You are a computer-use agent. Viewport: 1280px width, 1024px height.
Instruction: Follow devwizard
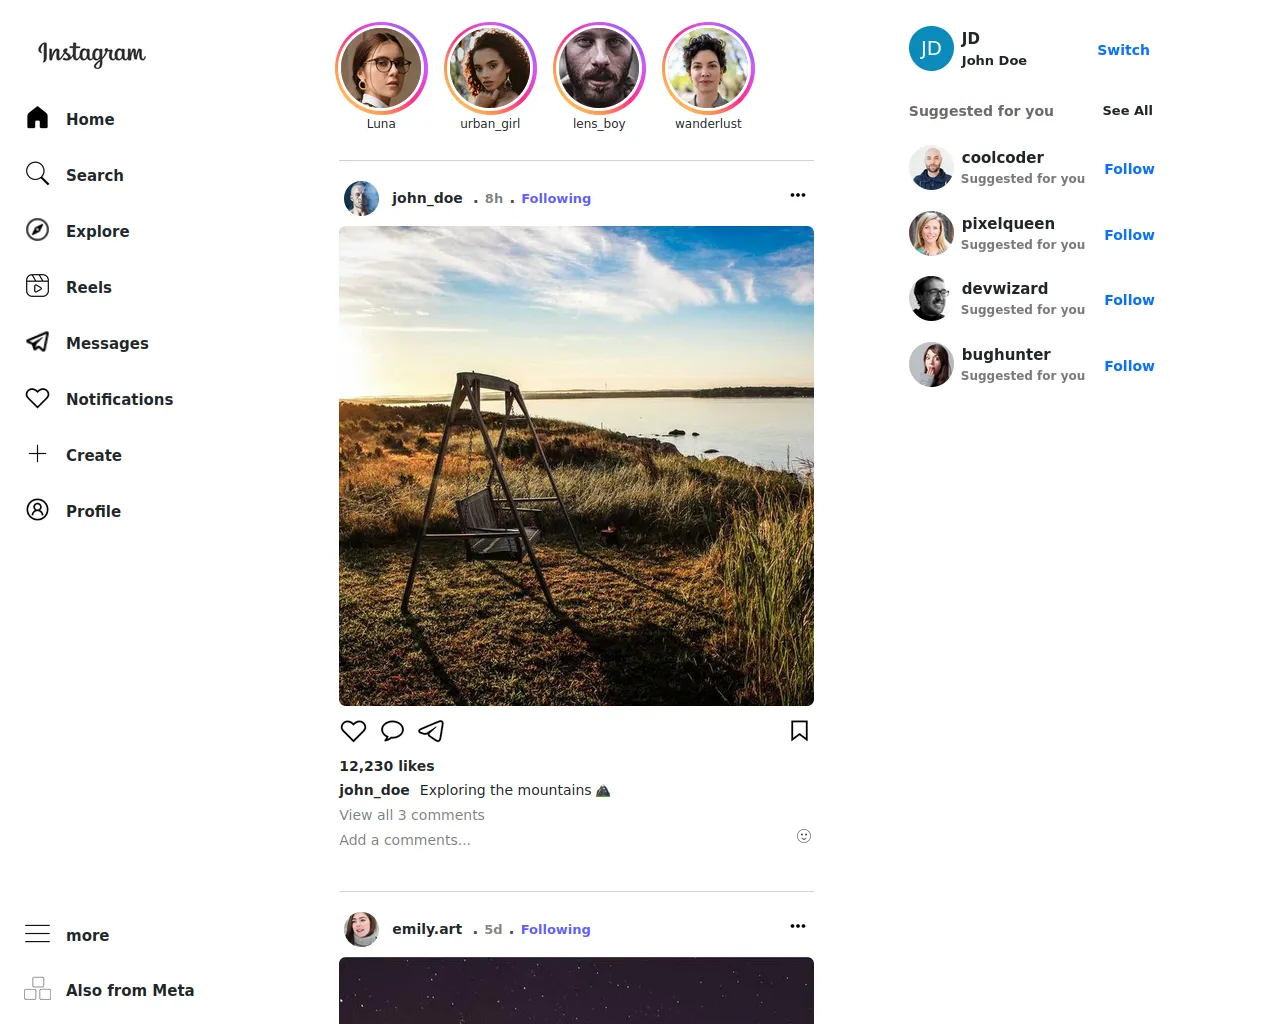1129,300
